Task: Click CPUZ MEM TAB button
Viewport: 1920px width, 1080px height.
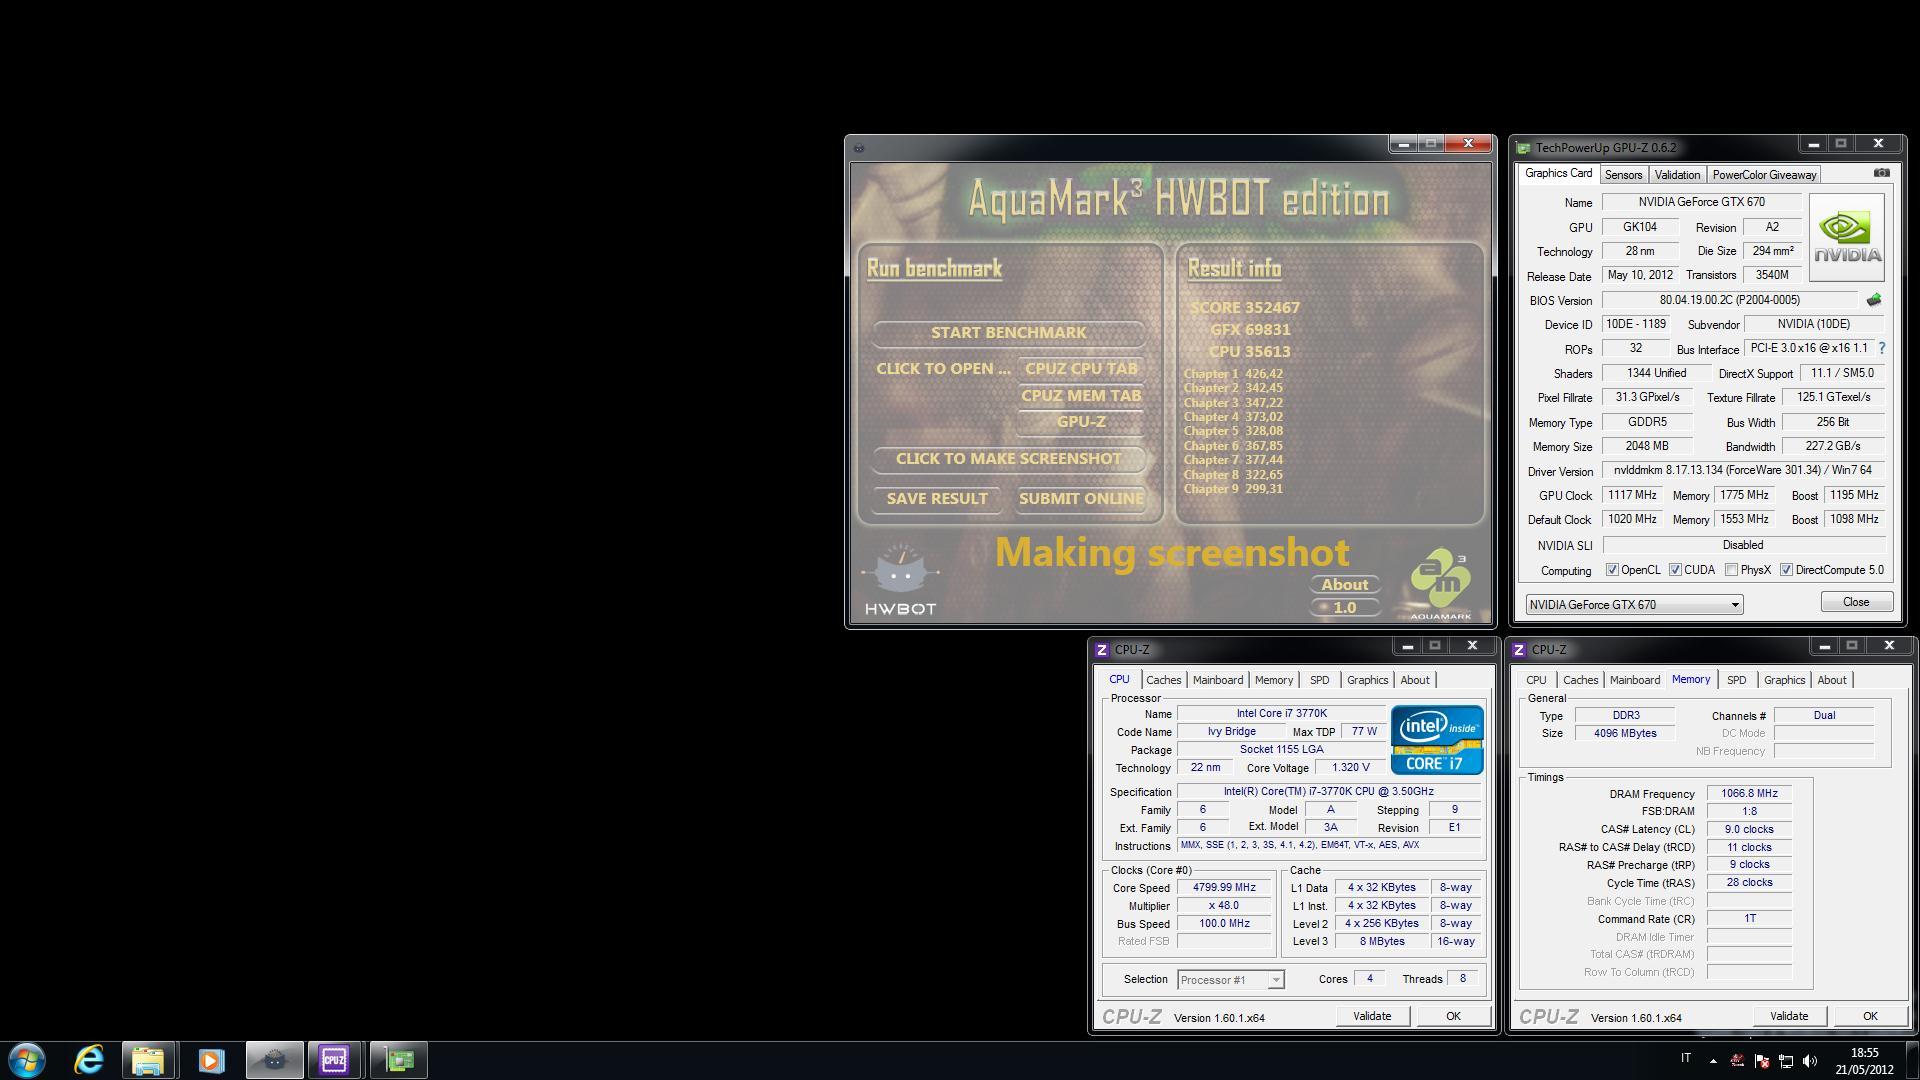Action: tap(1081, 396)
